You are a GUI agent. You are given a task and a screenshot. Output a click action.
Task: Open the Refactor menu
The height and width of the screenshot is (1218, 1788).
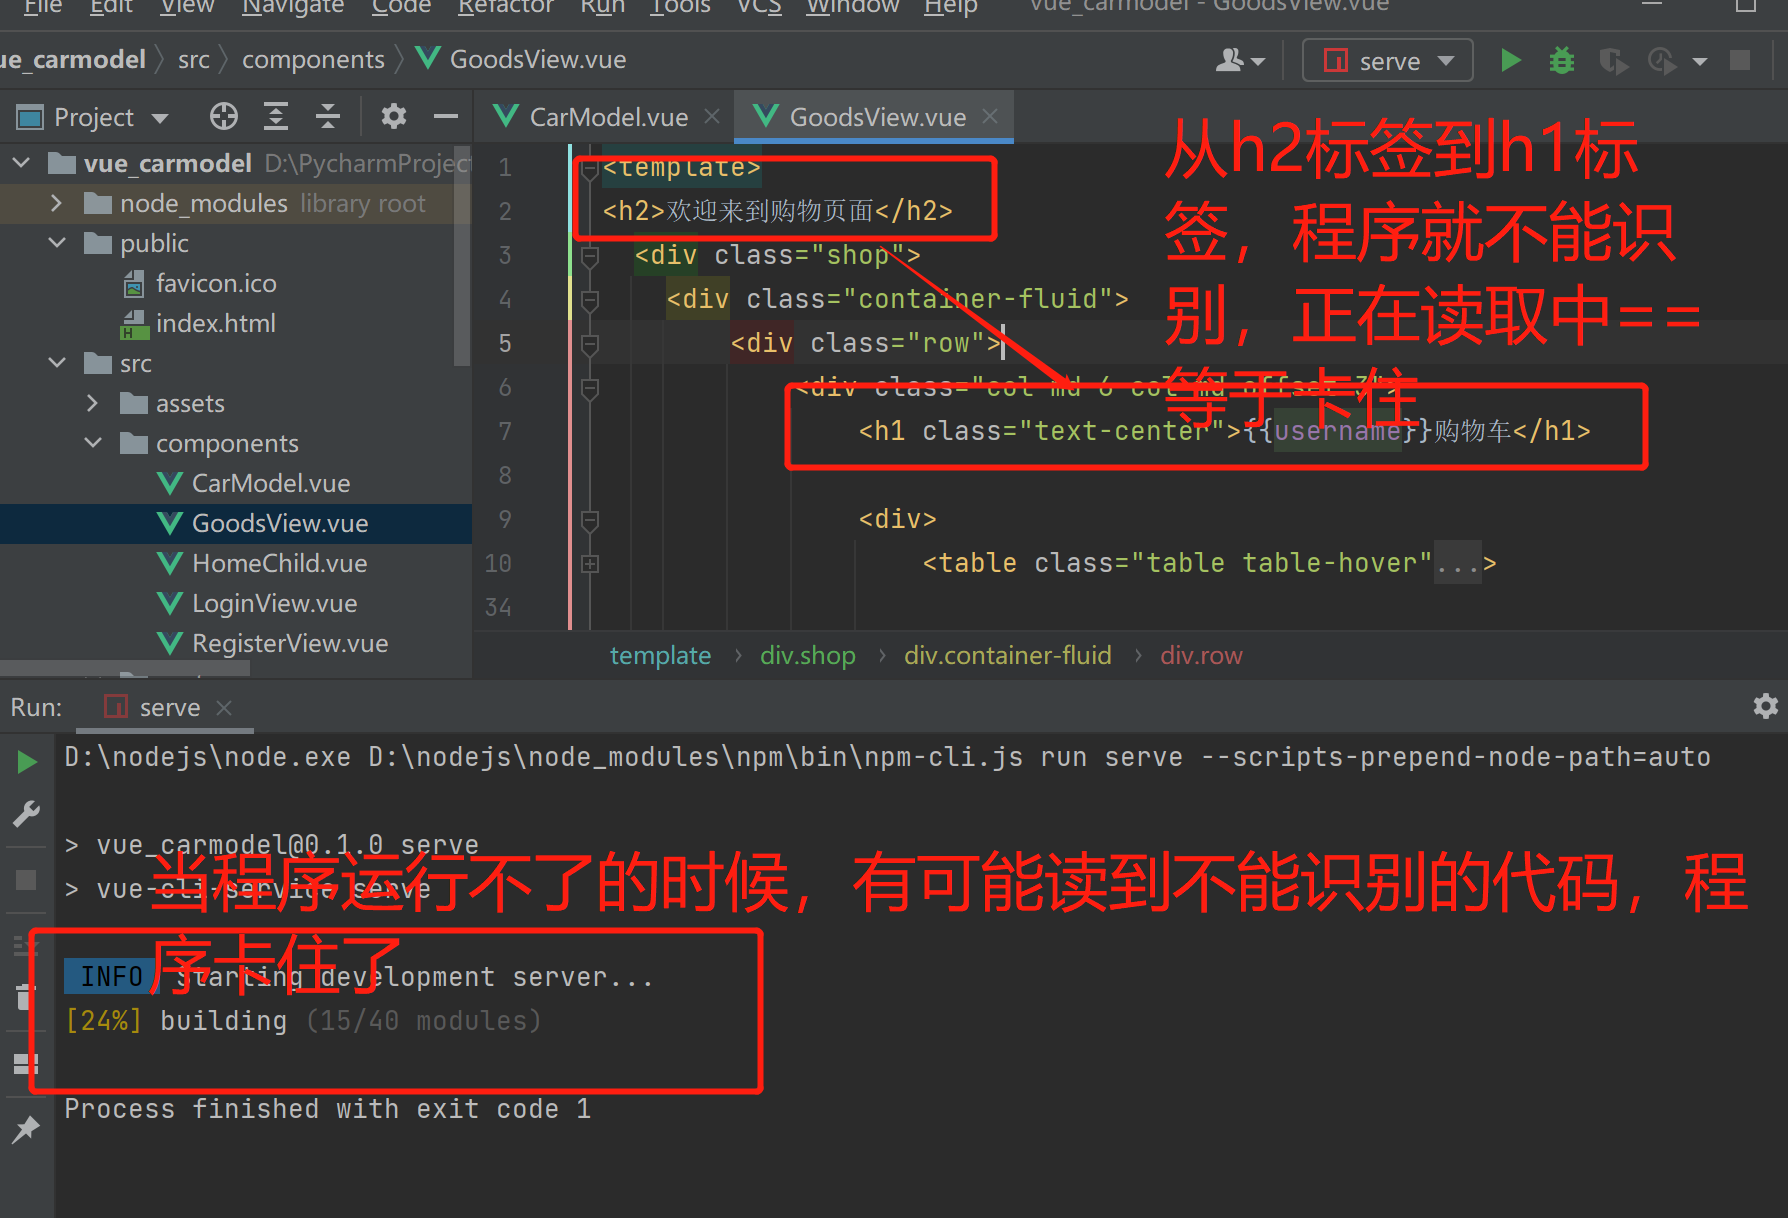pyautogui.click(x=505, y=7)
